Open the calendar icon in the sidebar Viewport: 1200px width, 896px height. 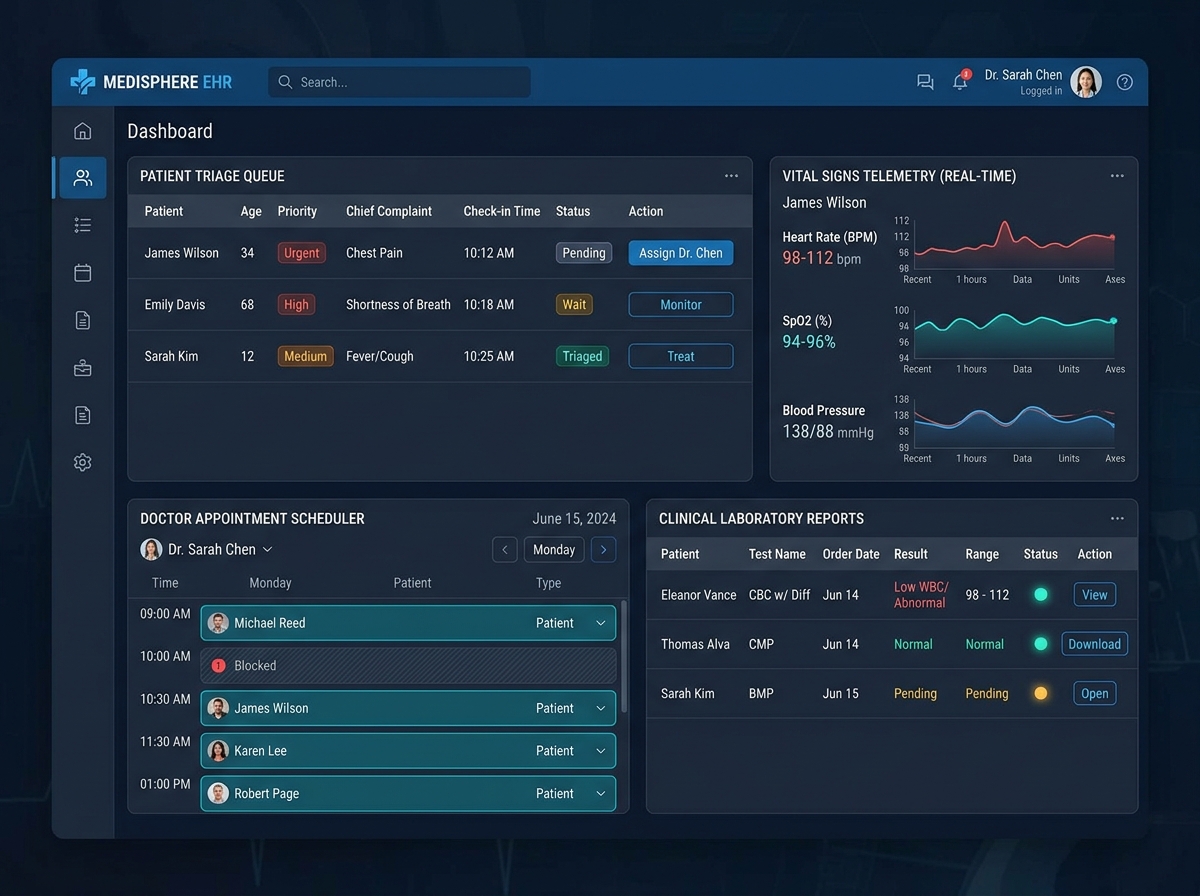coord(83,272)
